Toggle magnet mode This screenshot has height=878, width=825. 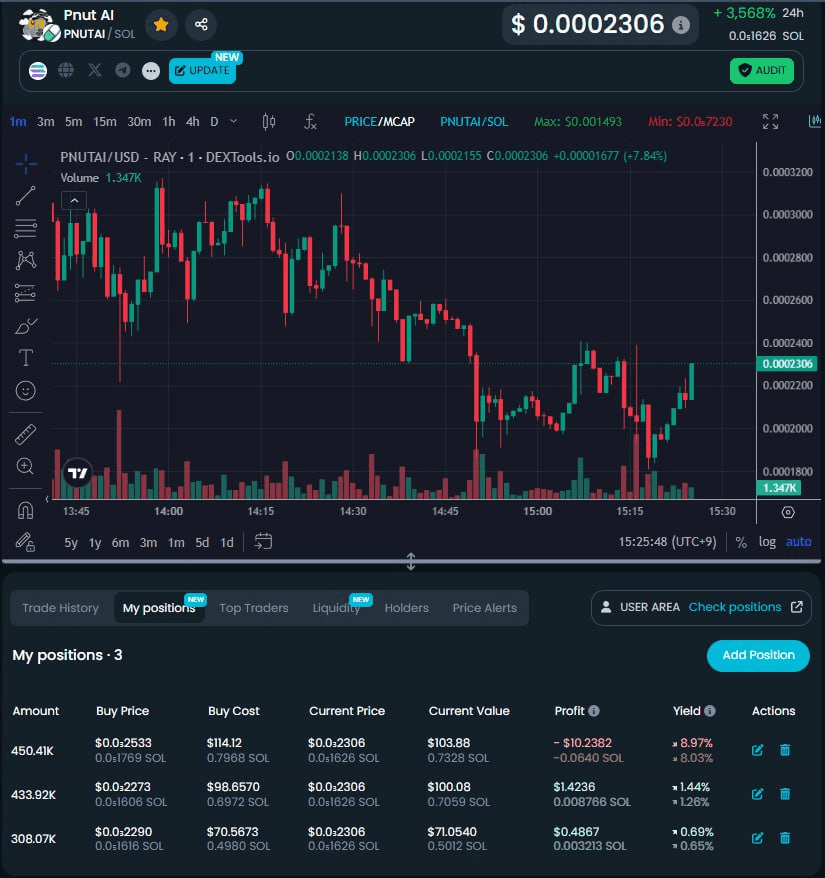point(26,511)
